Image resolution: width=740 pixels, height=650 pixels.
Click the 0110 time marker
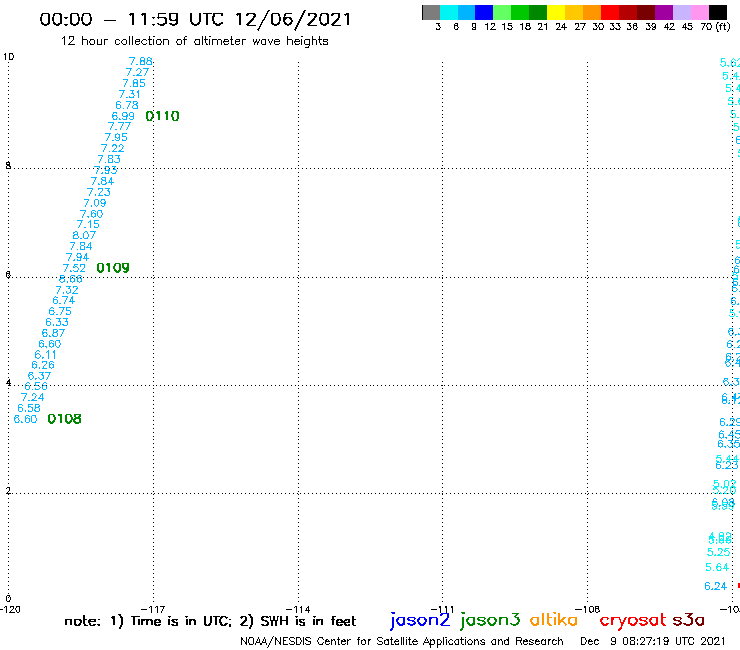click(162, 116)
